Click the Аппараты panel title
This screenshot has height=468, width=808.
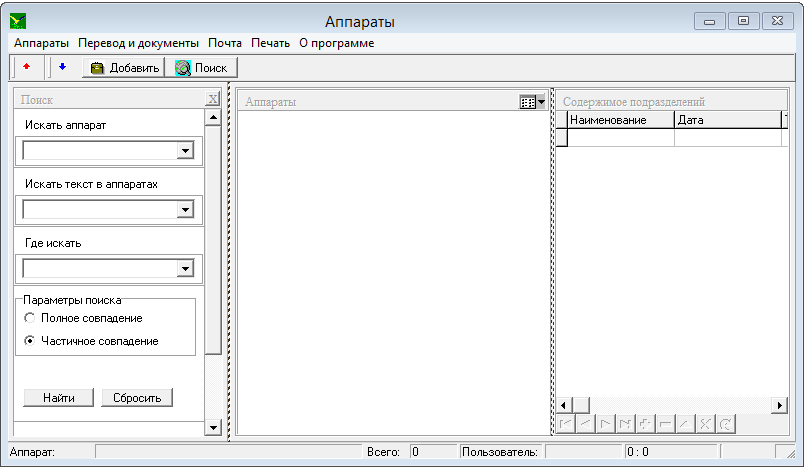click(270, 102)
